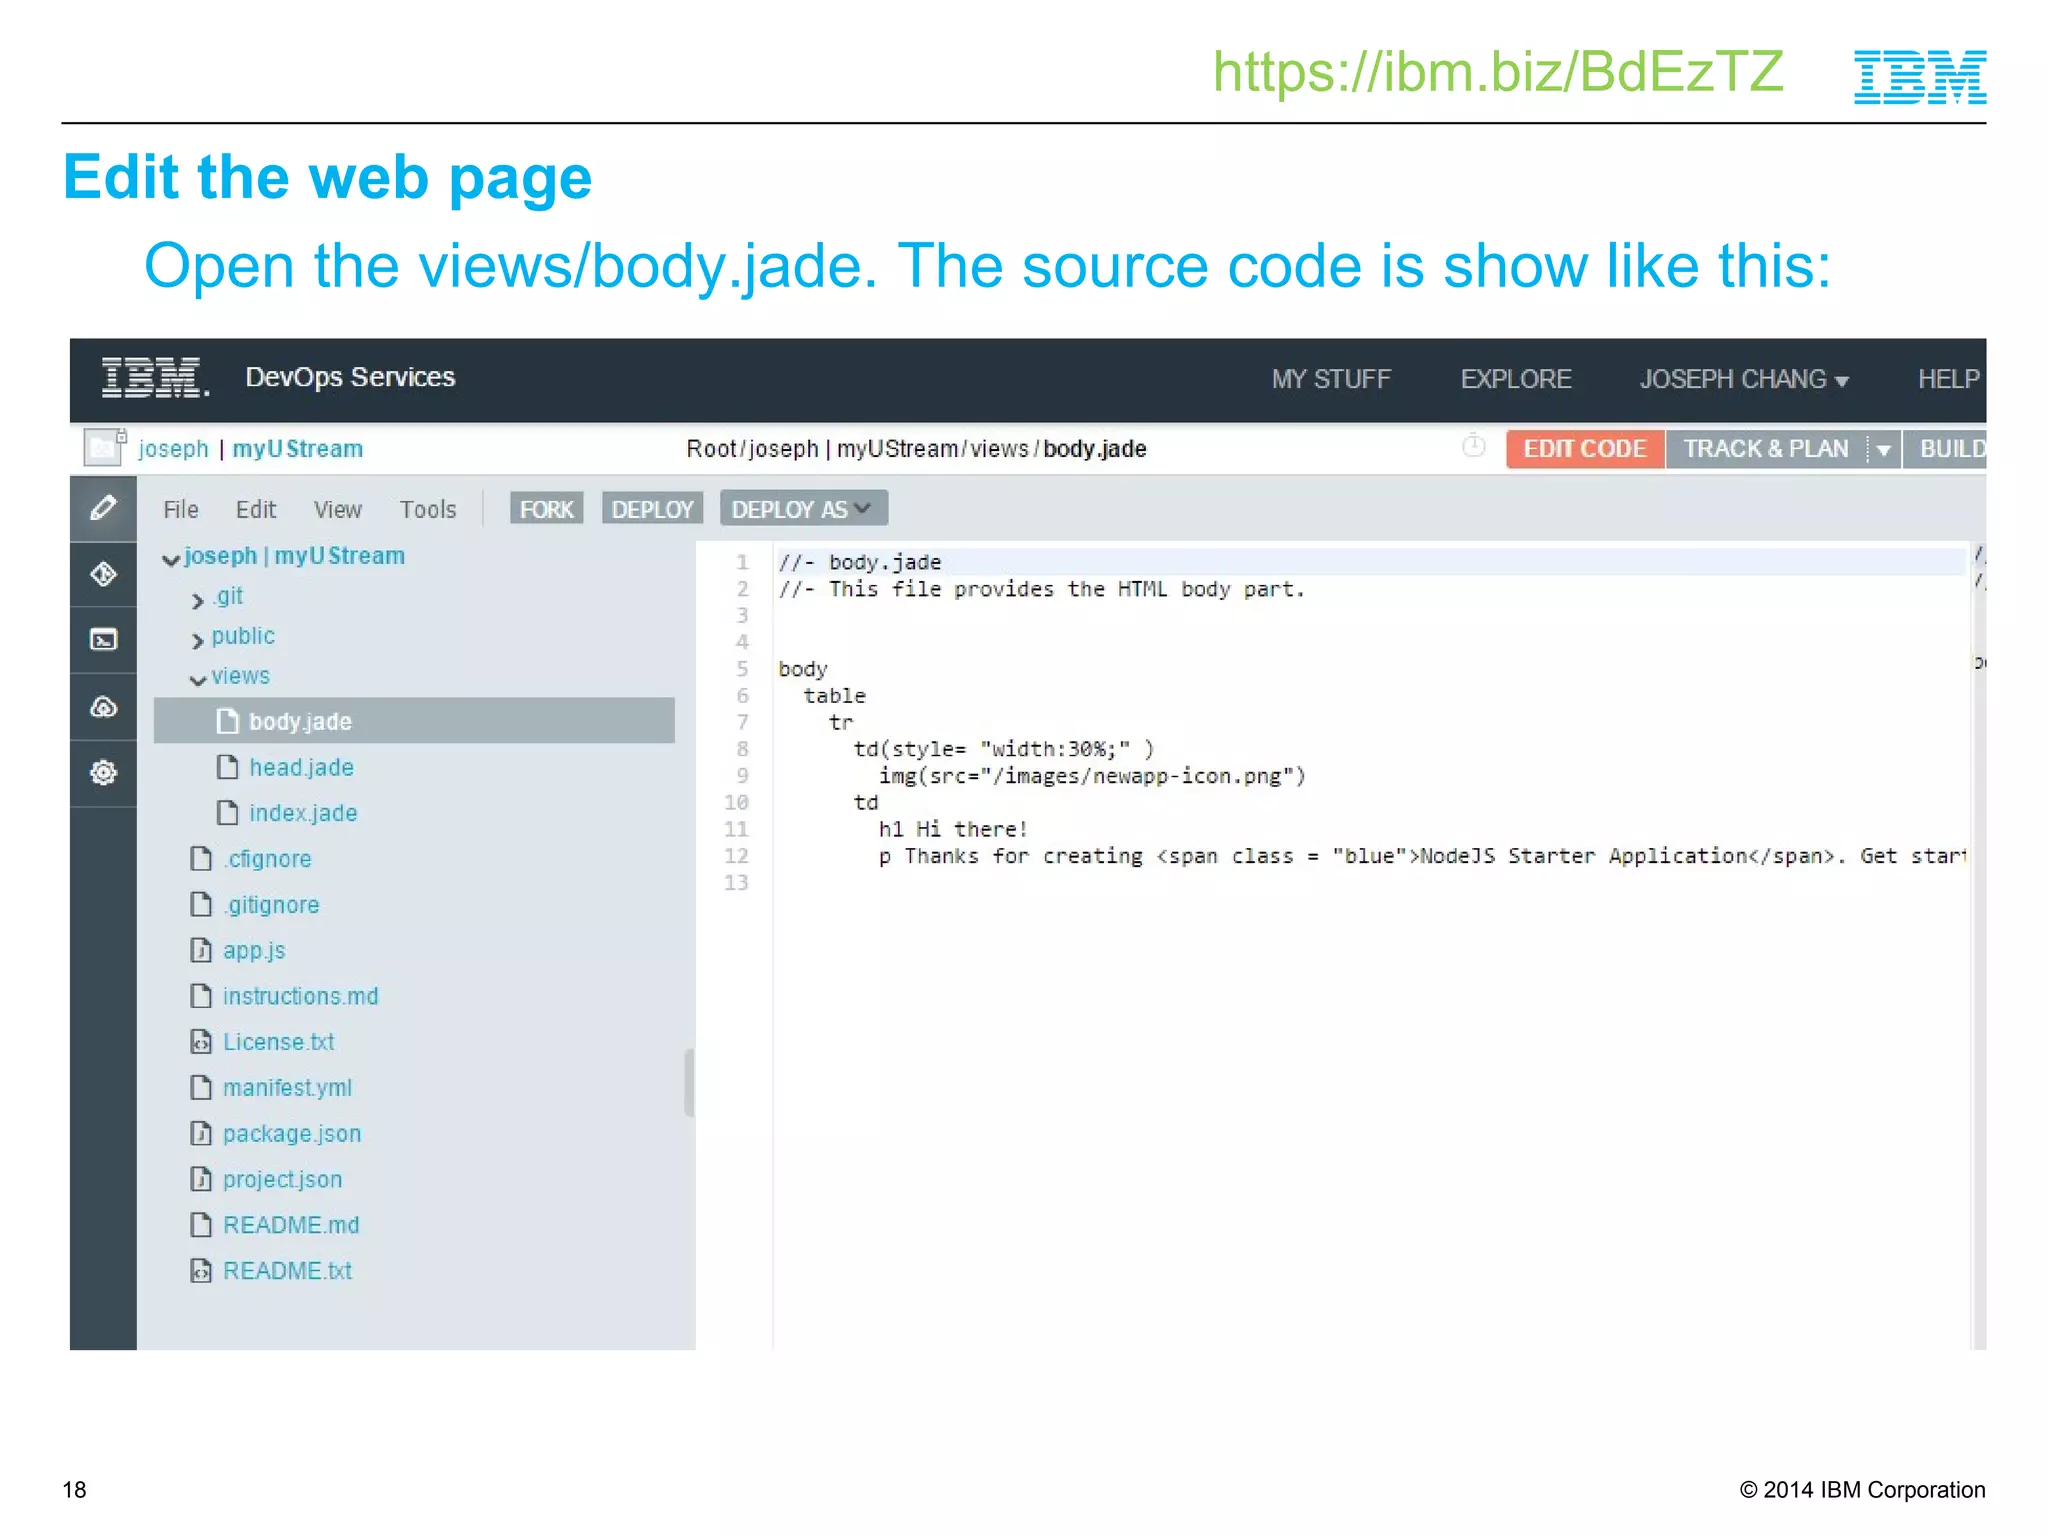The height and width of the screenshot is (1536, 2048).
Task: Click the app.js file icon
Action: (201, 950)
